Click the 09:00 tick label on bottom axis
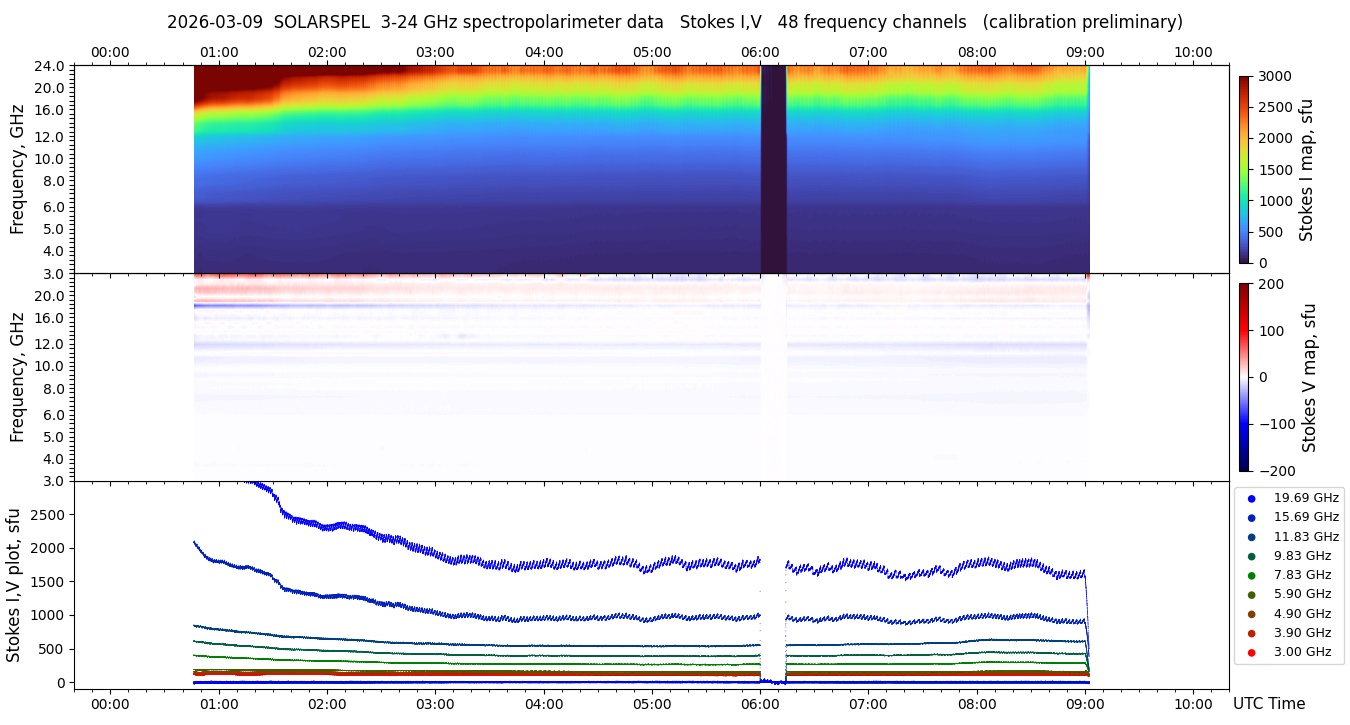Screen dimensions: 1350x725 1085,704
